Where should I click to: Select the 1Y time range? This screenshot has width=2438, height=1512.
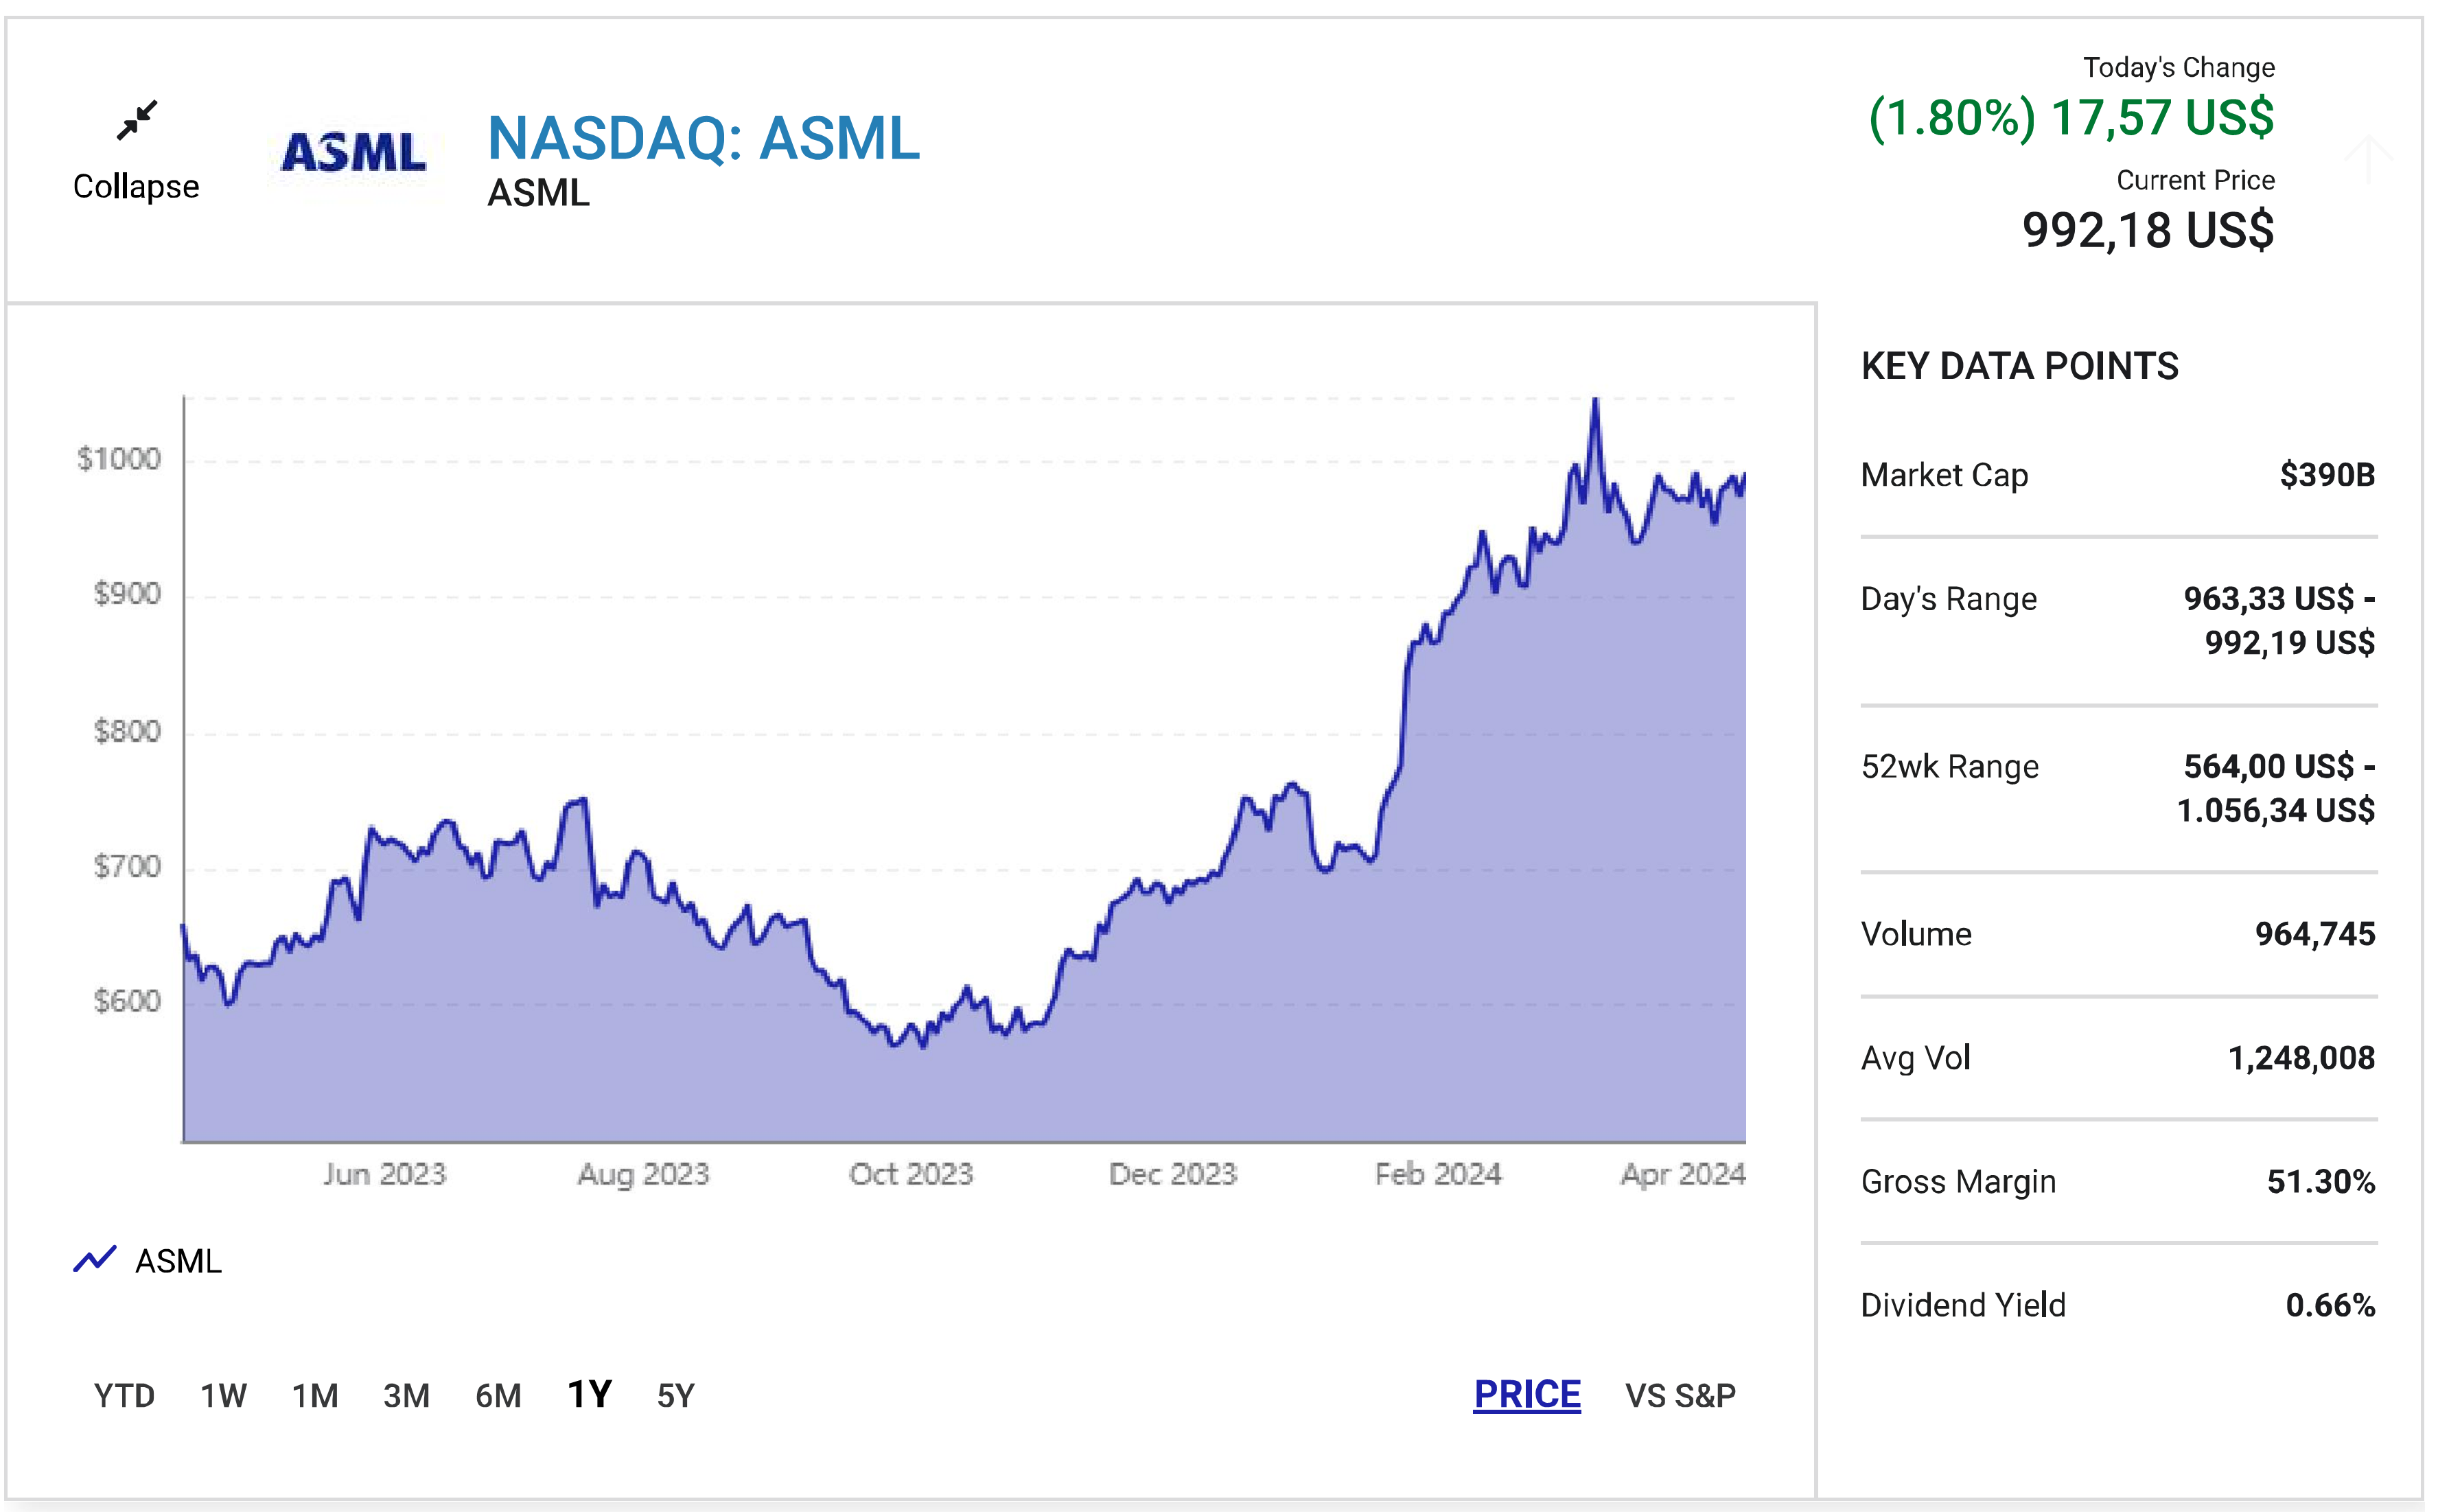tap(589, 1394)
